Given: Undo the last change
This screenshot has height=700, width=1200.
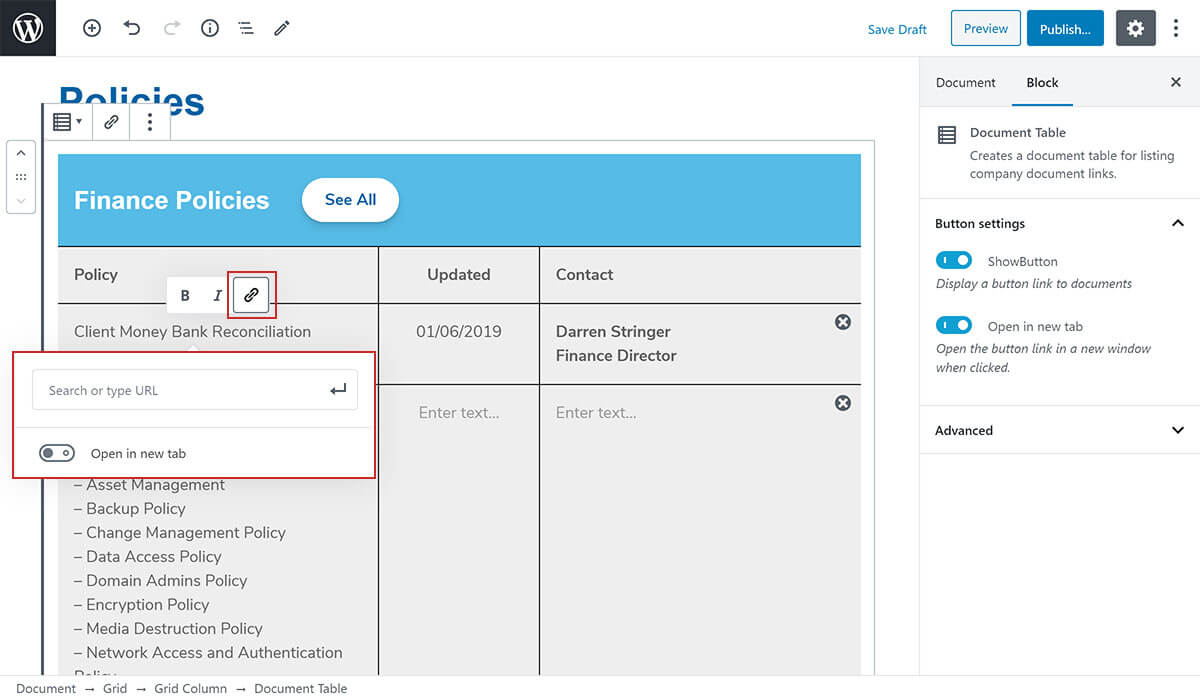Looking at the screenshot, I should click(x=132, y=29).
